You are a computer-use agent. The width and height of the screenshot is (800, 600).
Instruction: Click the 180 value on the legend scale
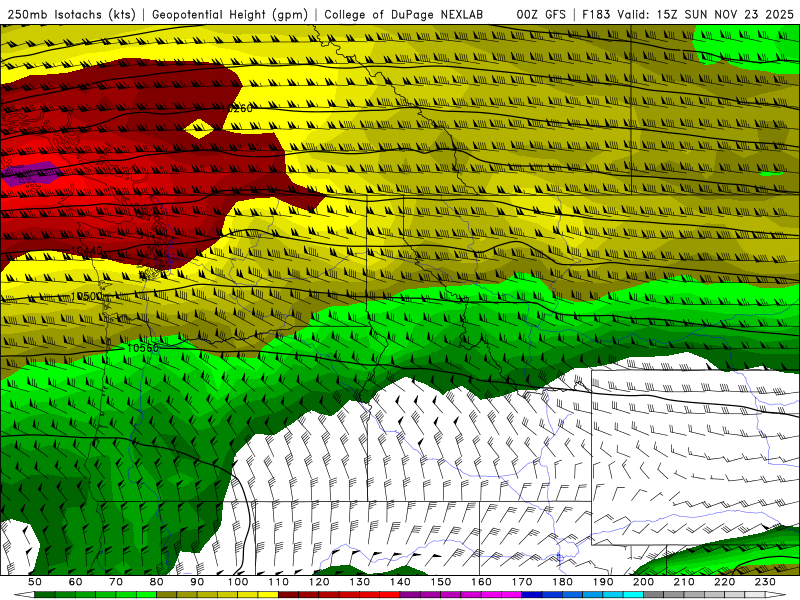562,582
